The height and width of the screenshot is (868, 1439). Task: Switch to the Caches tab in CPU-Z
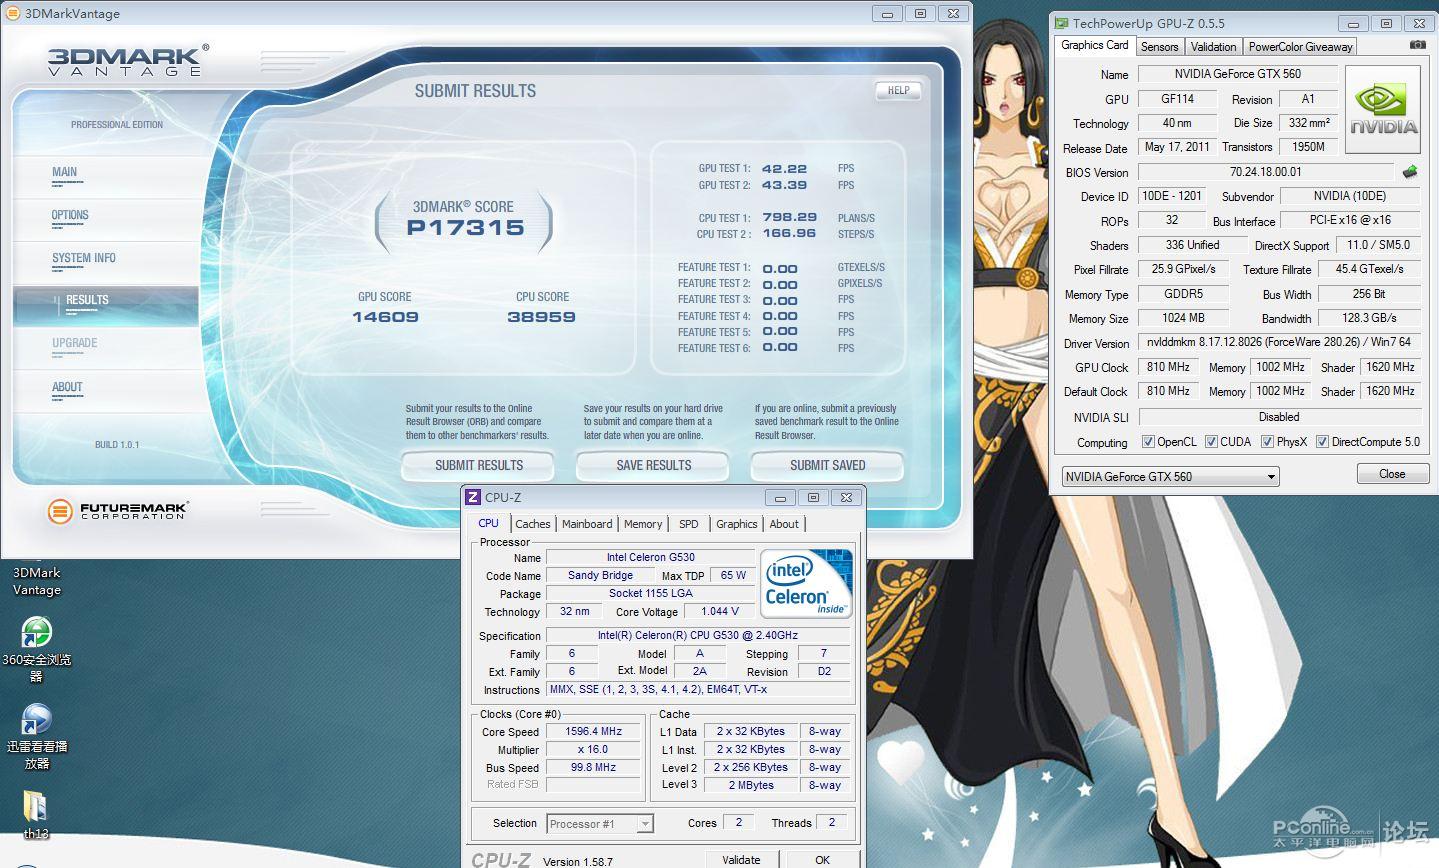coord(533,524)
